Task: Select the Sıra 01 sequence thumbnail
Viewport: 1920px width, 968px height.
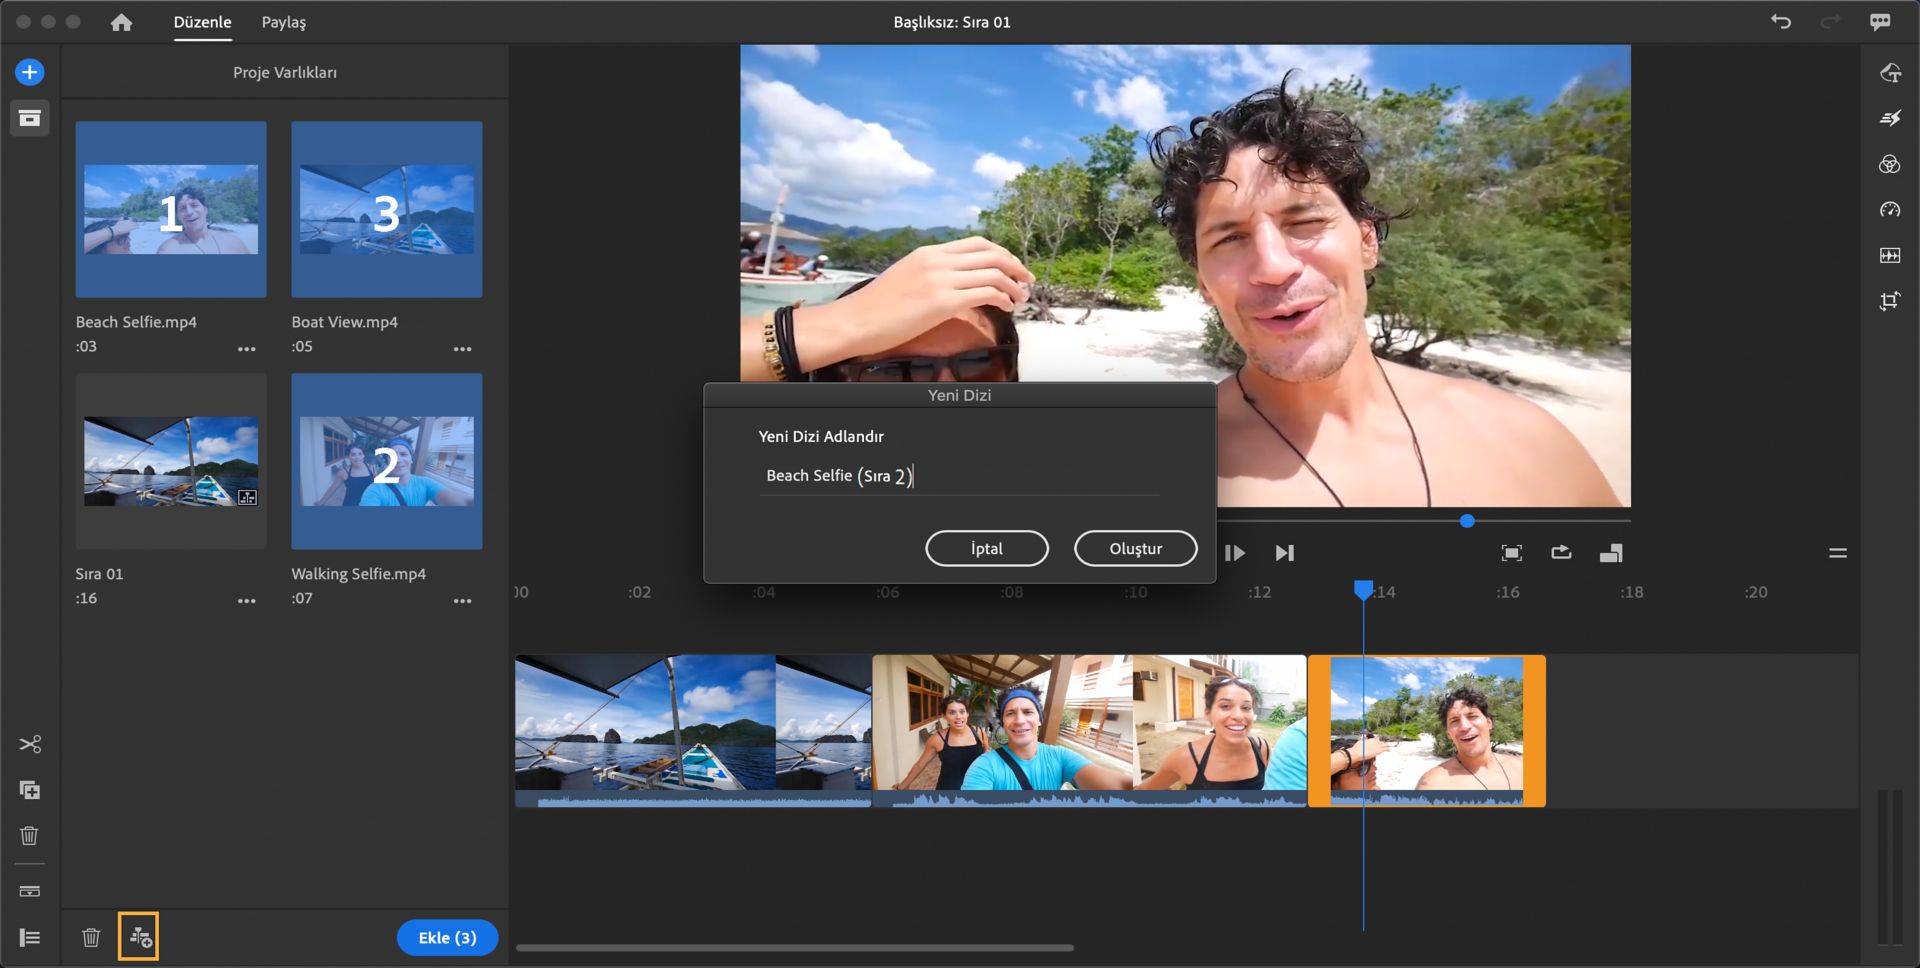Action: (x=171, y=461)
